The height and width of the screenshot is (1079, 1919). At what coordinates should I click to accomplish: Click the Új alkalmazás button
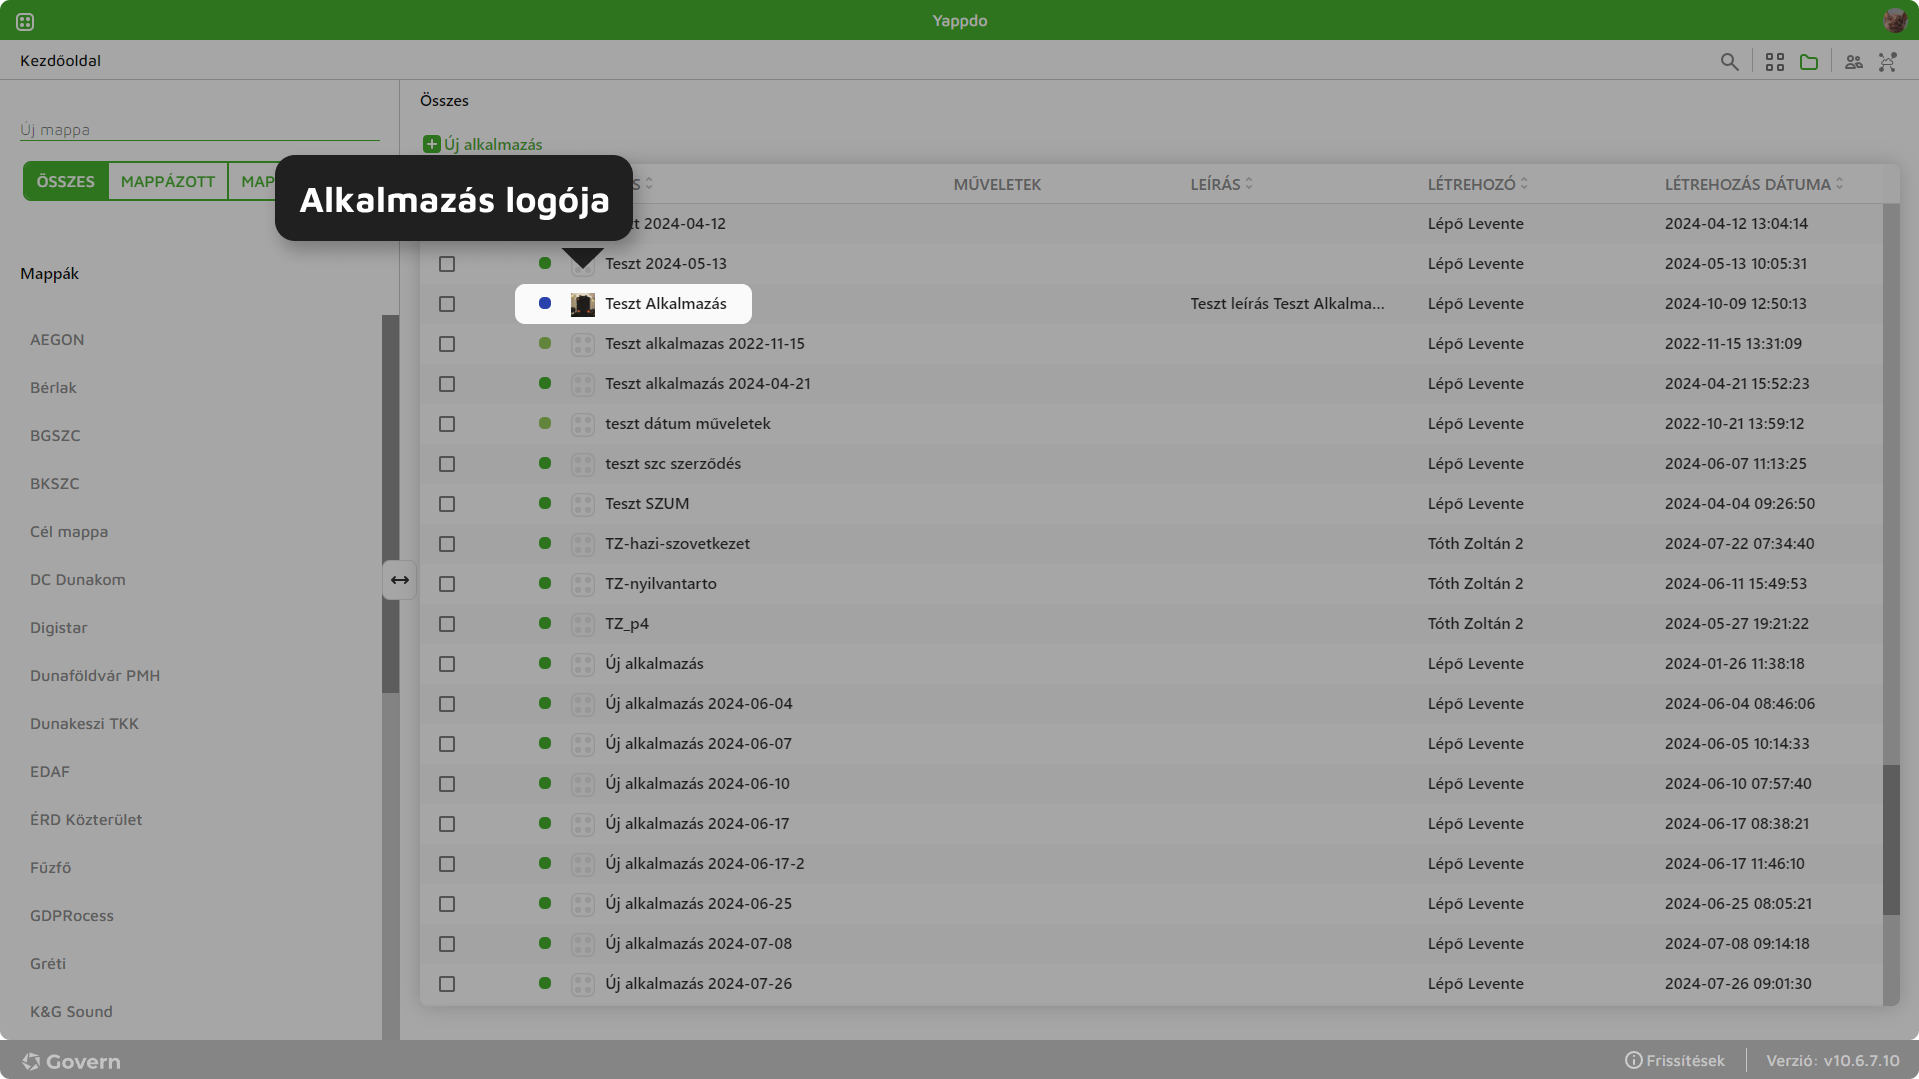[x=483, y=144]
